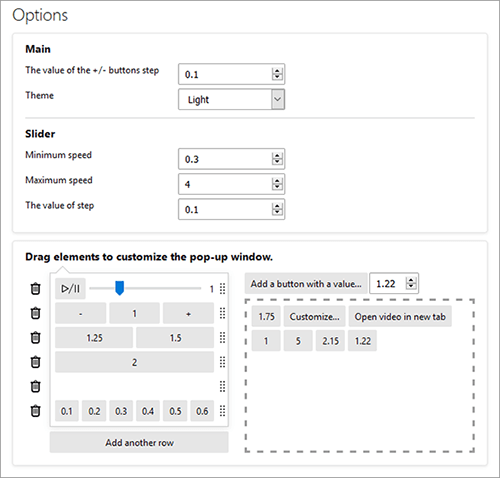Delete the minus/plus buttons row
Image resolution: width=500 pixels, height=478 pixels.
pyautogui.click(x=35, y=313)
